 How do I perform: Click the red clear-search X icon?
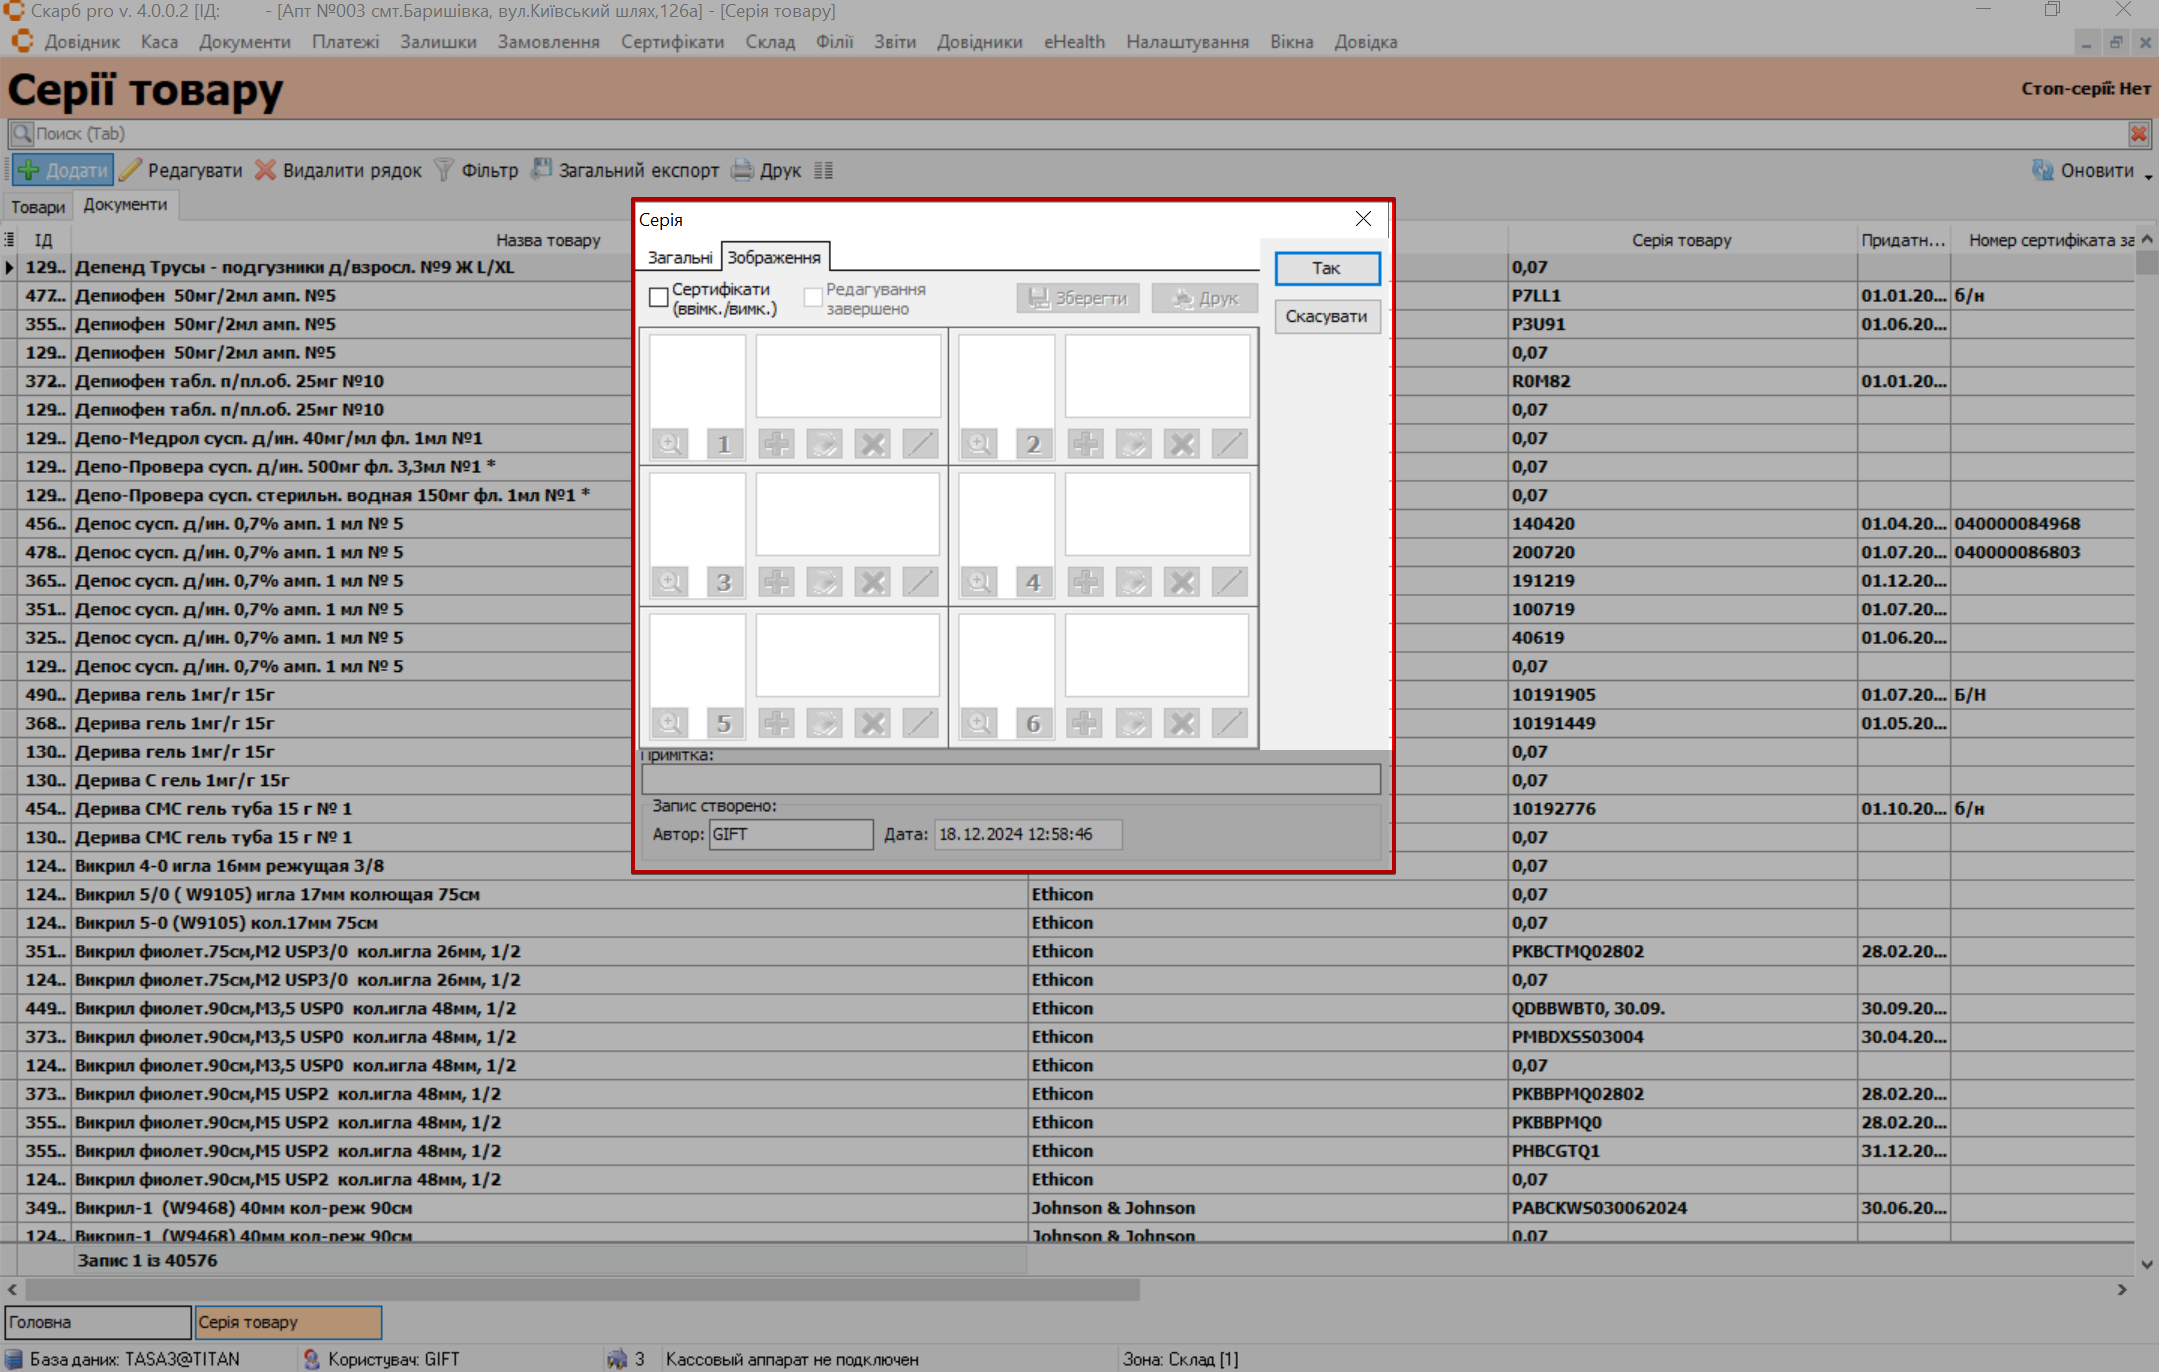click(2138, 133)
